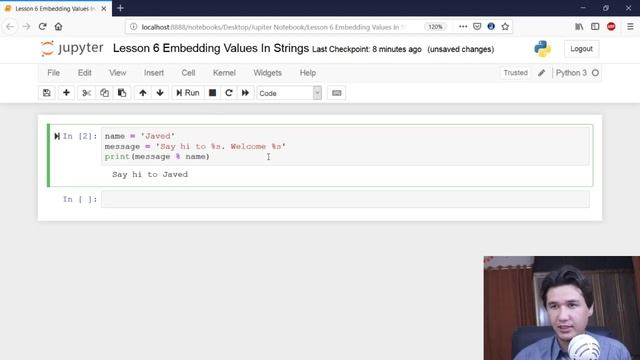Click the blue extension icon in address bar
Viewport: 640px width, 360px height.
pyautogui.click(x=491, y=27)
